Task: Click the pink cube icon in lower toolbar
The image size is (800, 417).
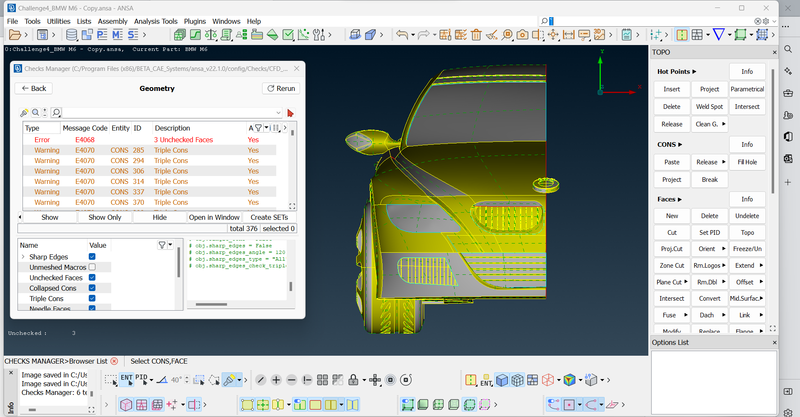Action: point(126,405)
